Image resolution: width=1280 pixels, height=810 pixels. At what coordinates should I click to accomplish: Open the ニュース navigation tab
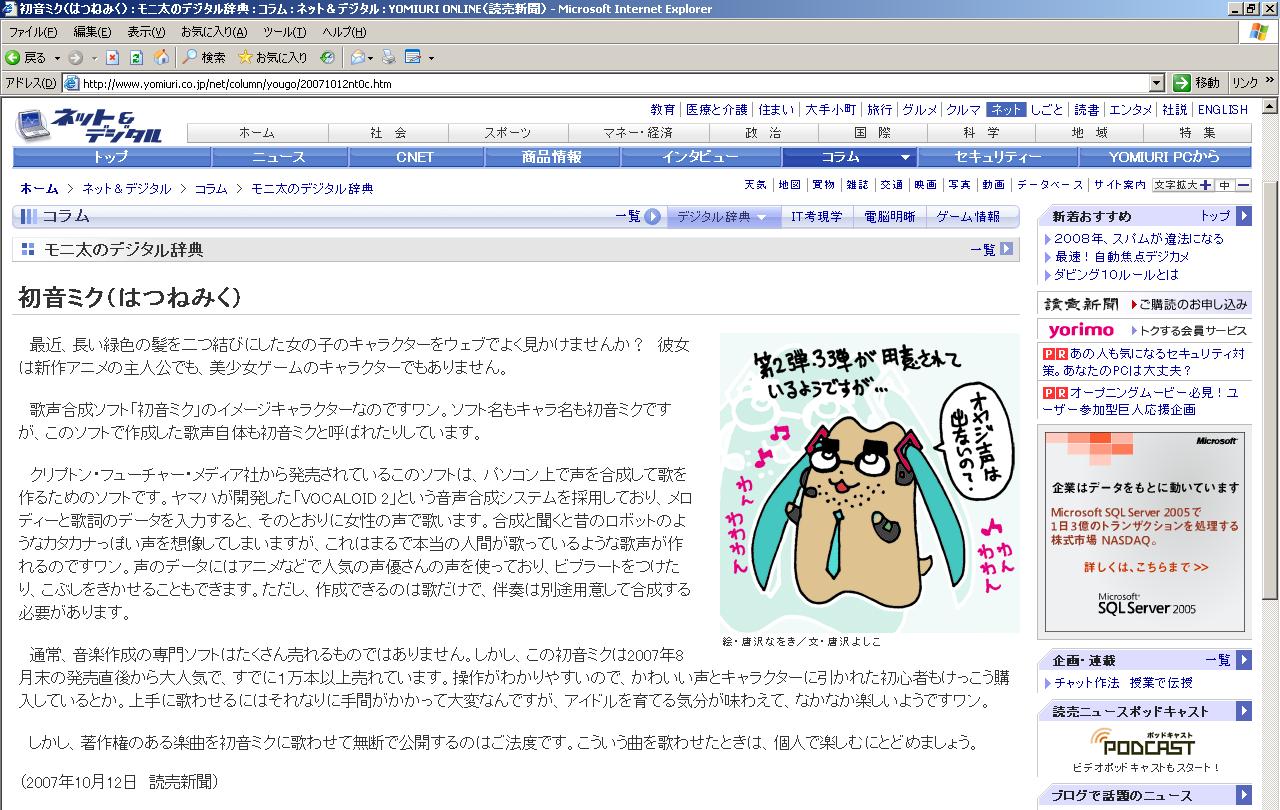coord(279,157)
